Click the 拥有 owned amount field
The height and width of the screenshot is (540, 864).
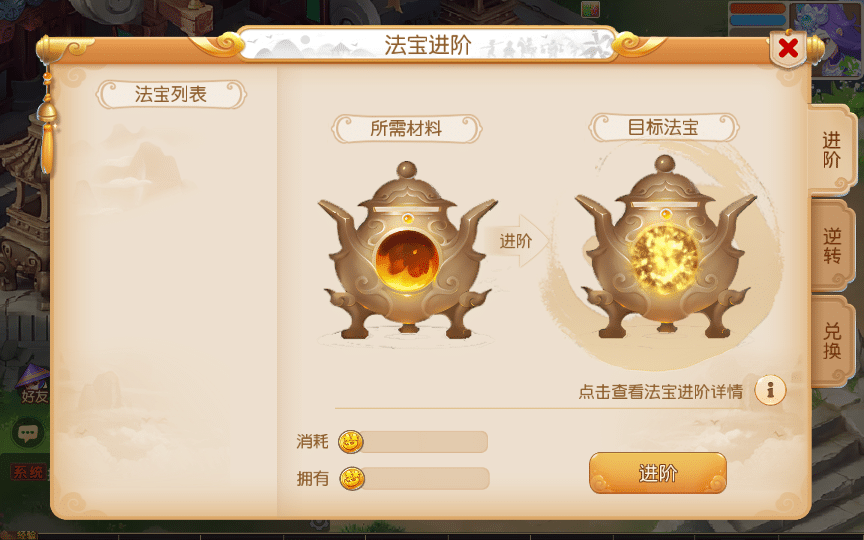tap(426, 478)
